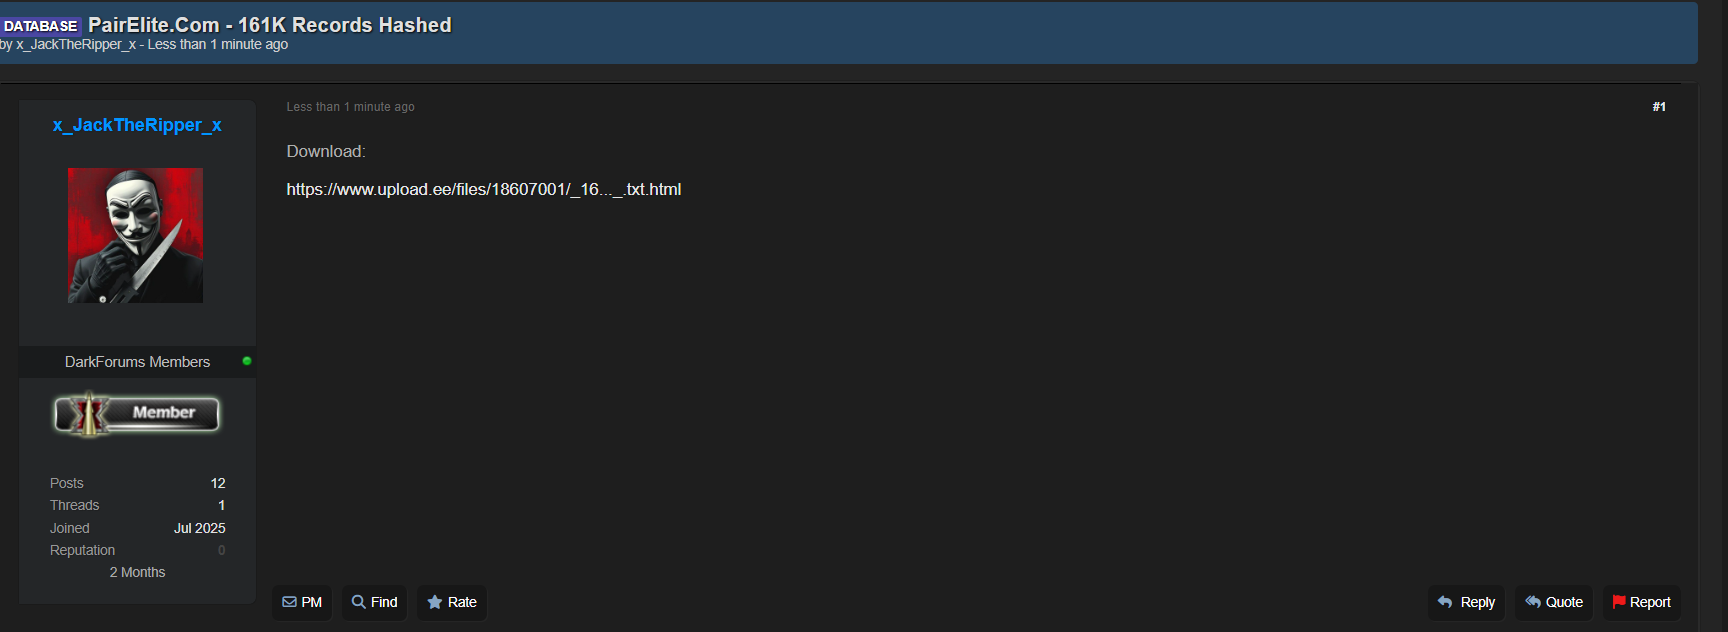The width and height of the screenshot is (1728, 632).
Task: Click the author name in the thread header
Action: pyautogui.click(x=76, y=45)
